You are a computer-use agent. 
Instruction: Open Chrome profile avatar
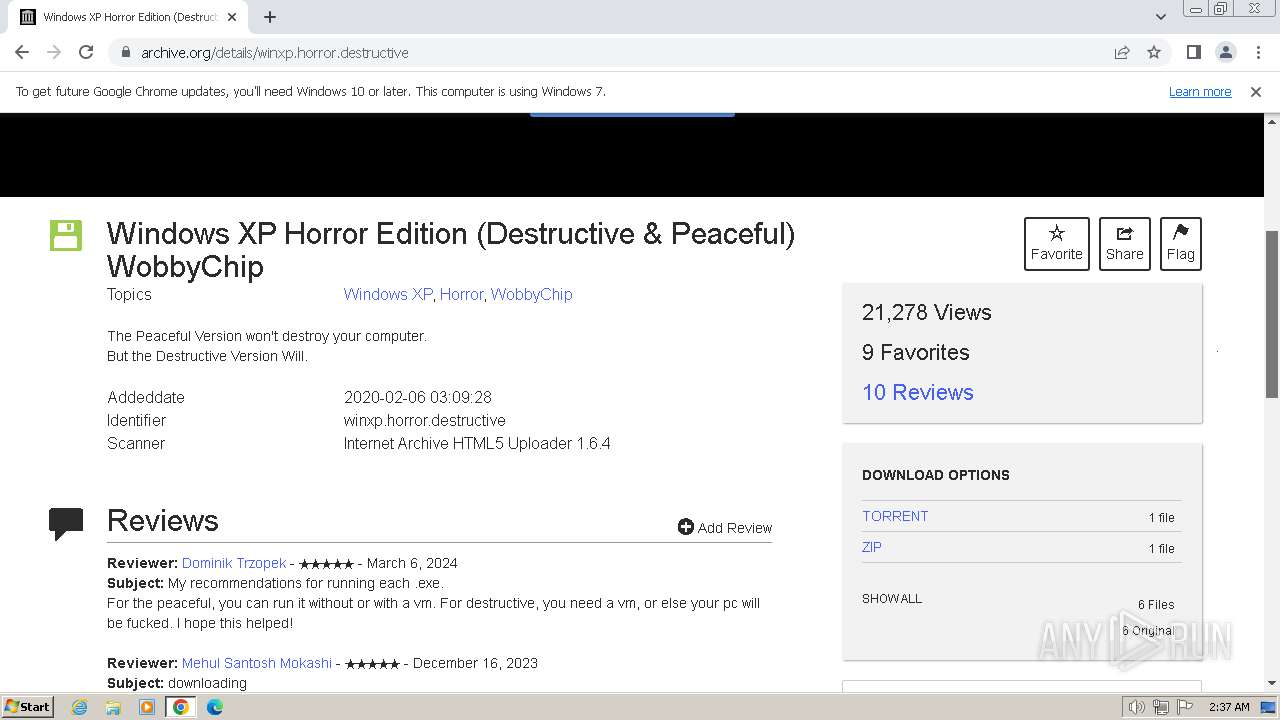[1226, 52]
